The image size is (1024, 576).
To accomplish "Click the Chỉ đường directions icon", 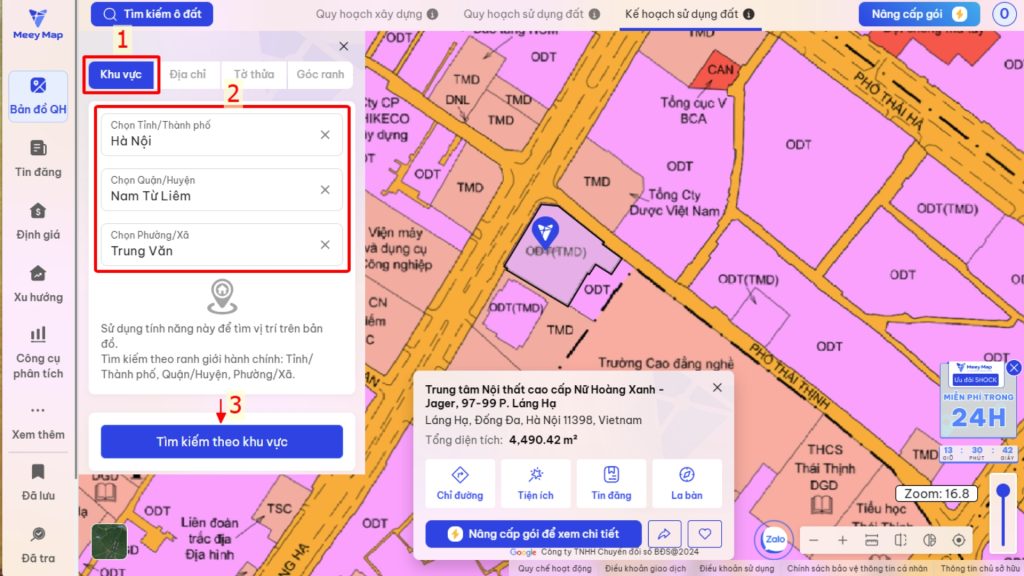I will pyautogui.click(x=460, y=483).
